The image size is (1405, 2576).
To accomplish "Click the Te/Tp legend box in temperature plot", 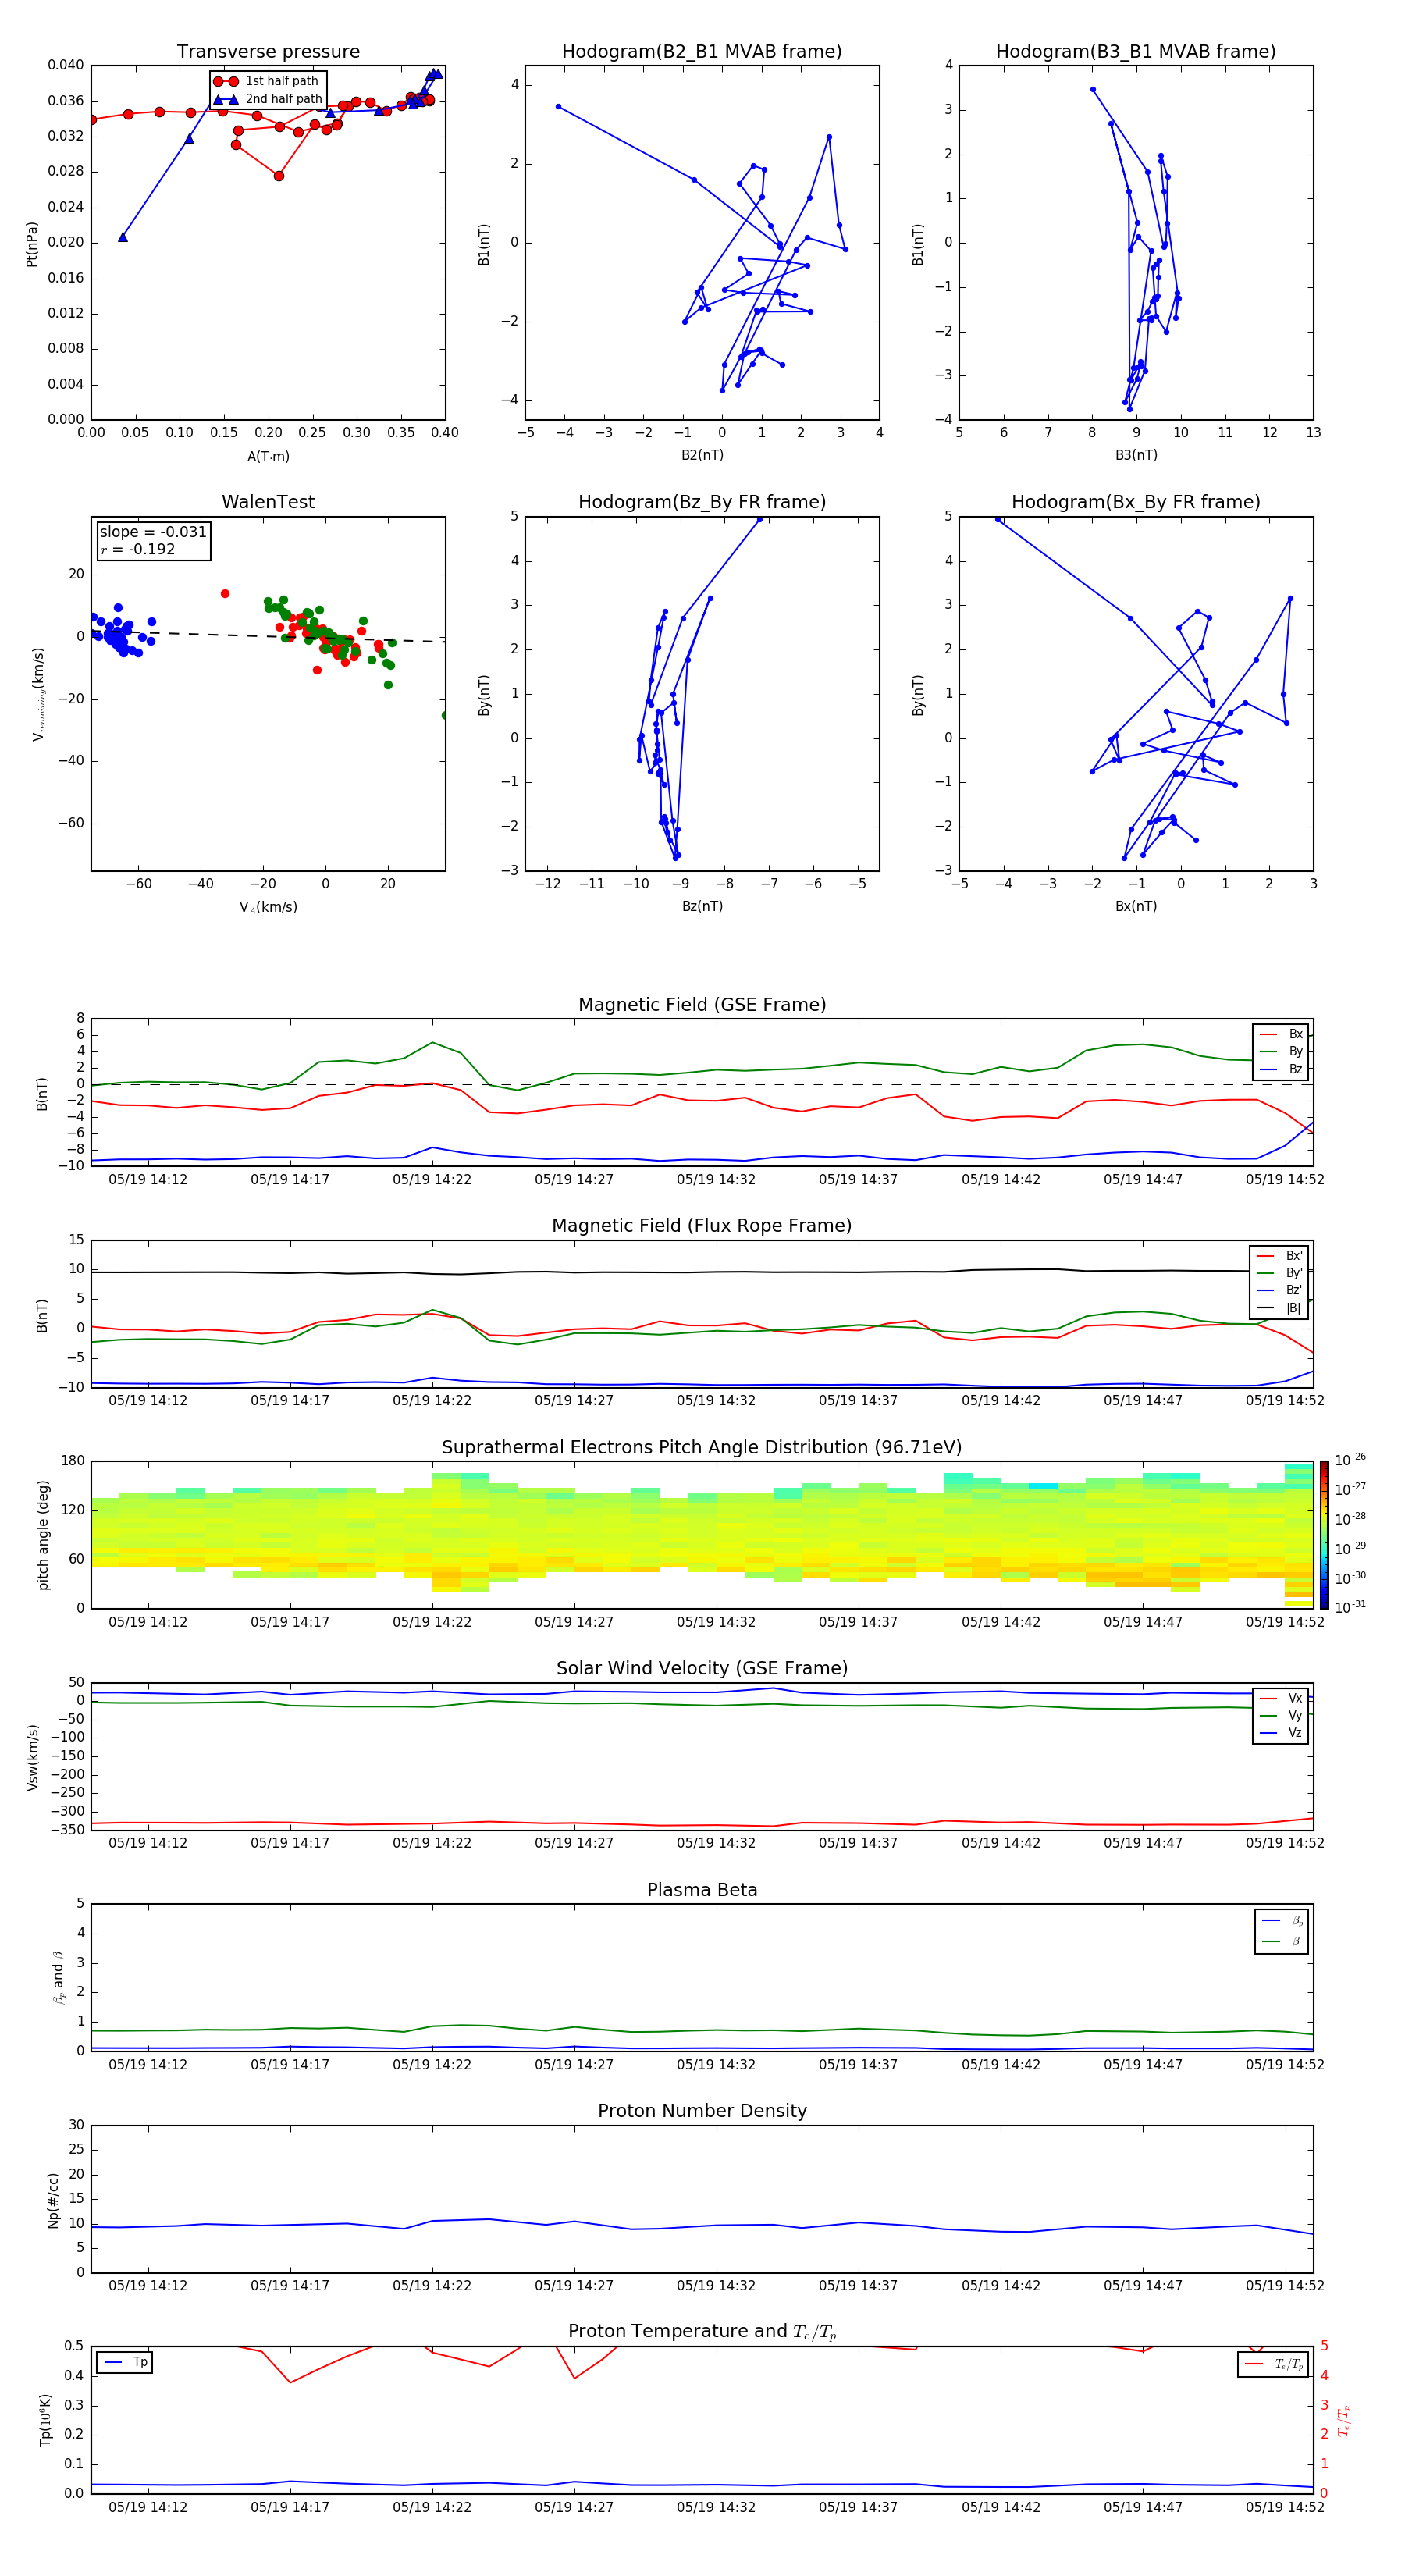I will coord(1273,2364).
